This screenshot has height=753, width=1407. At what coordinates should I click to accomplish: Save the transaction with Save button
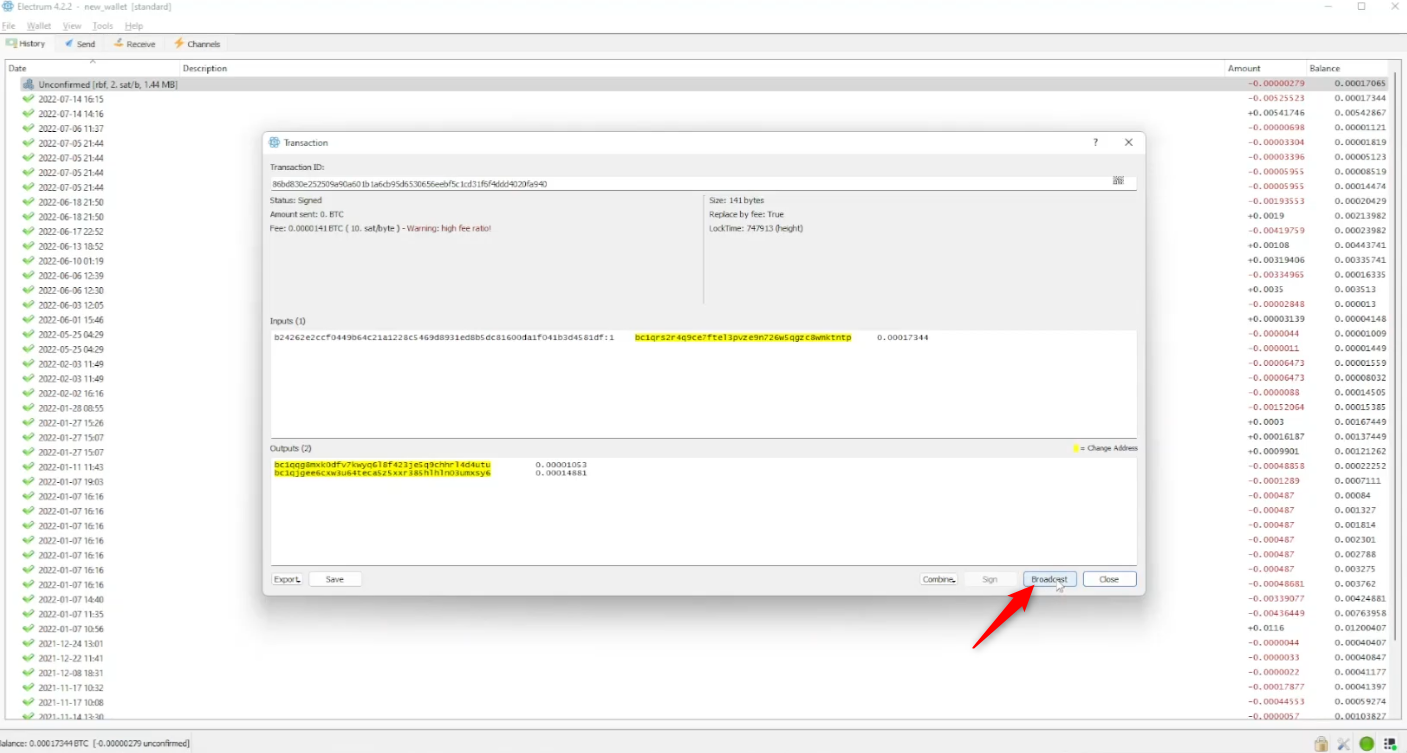tap(335, 579)
